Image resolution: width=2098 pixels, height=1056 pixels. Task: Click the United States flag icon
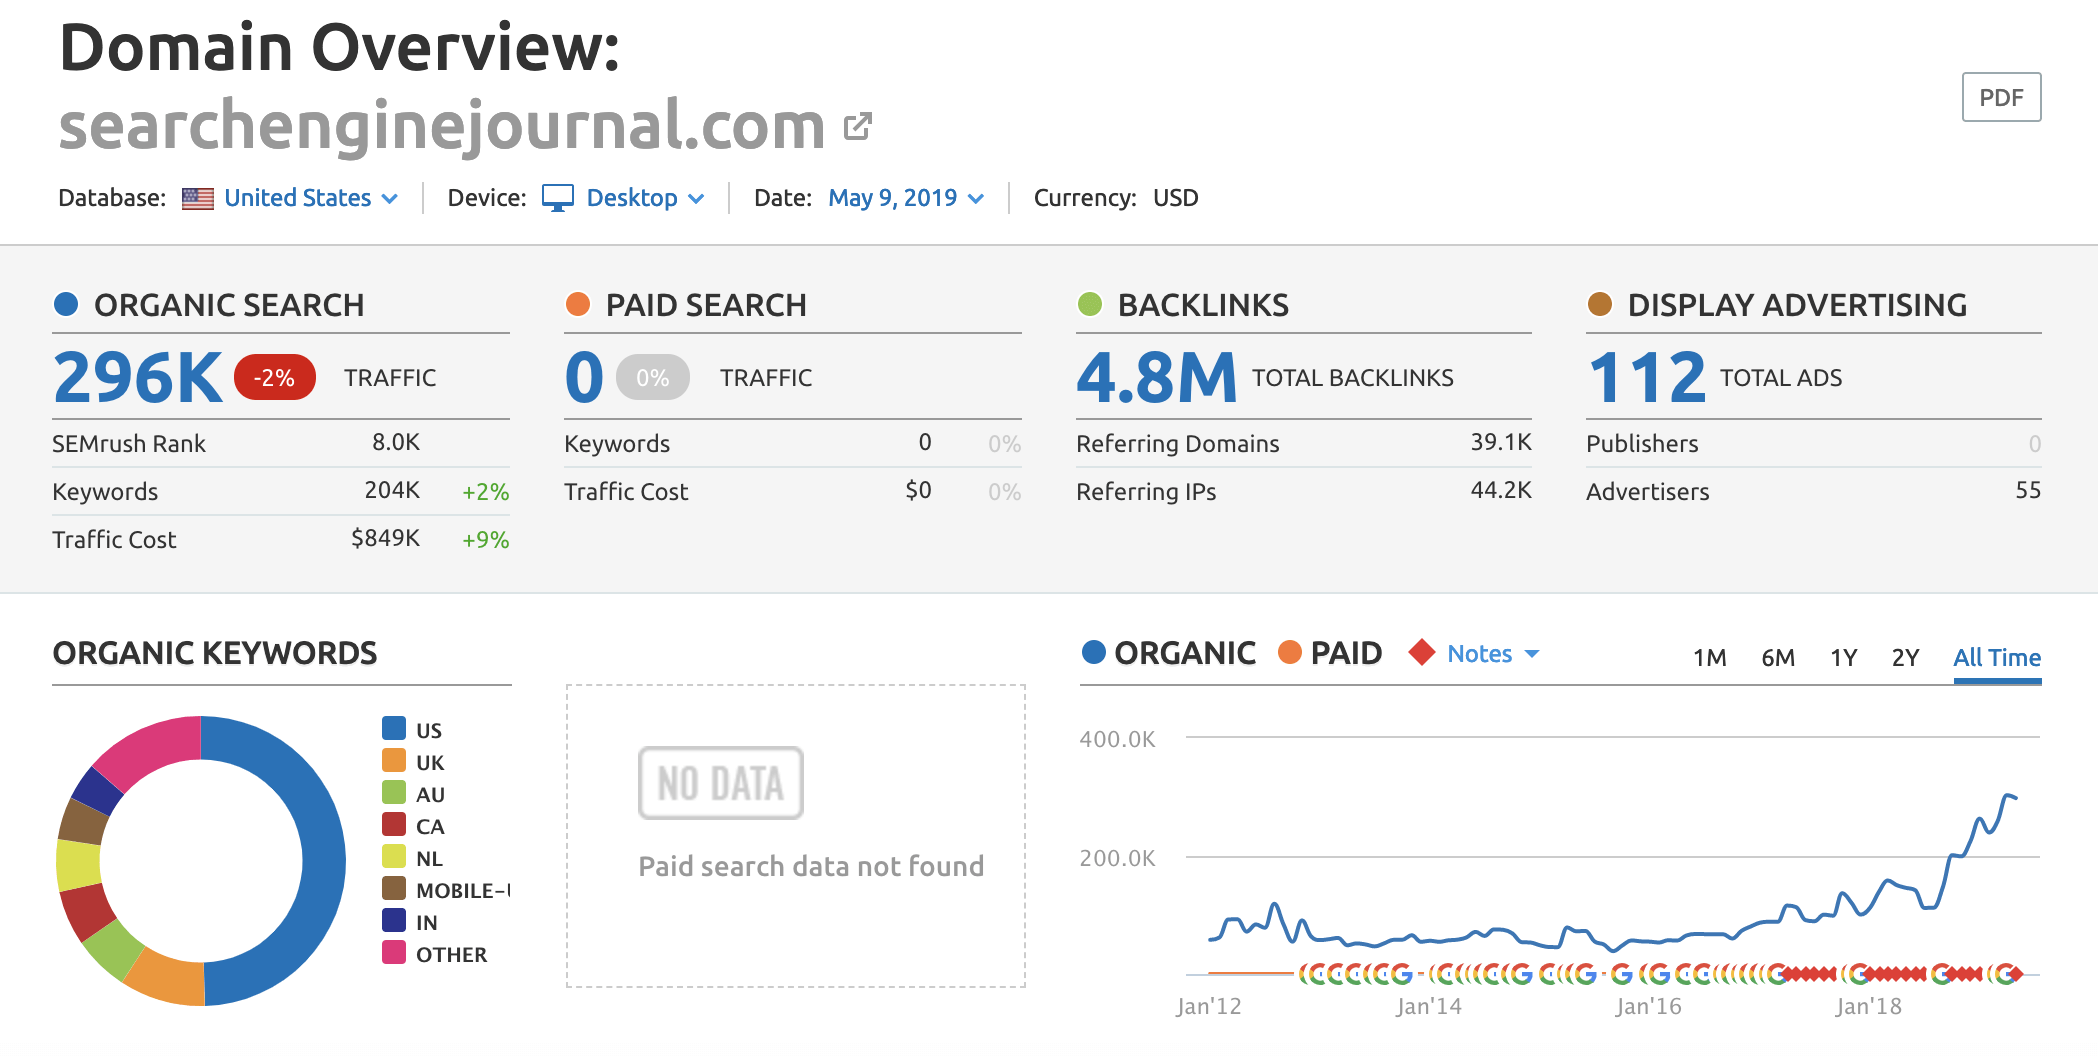(x=198, y=199)
